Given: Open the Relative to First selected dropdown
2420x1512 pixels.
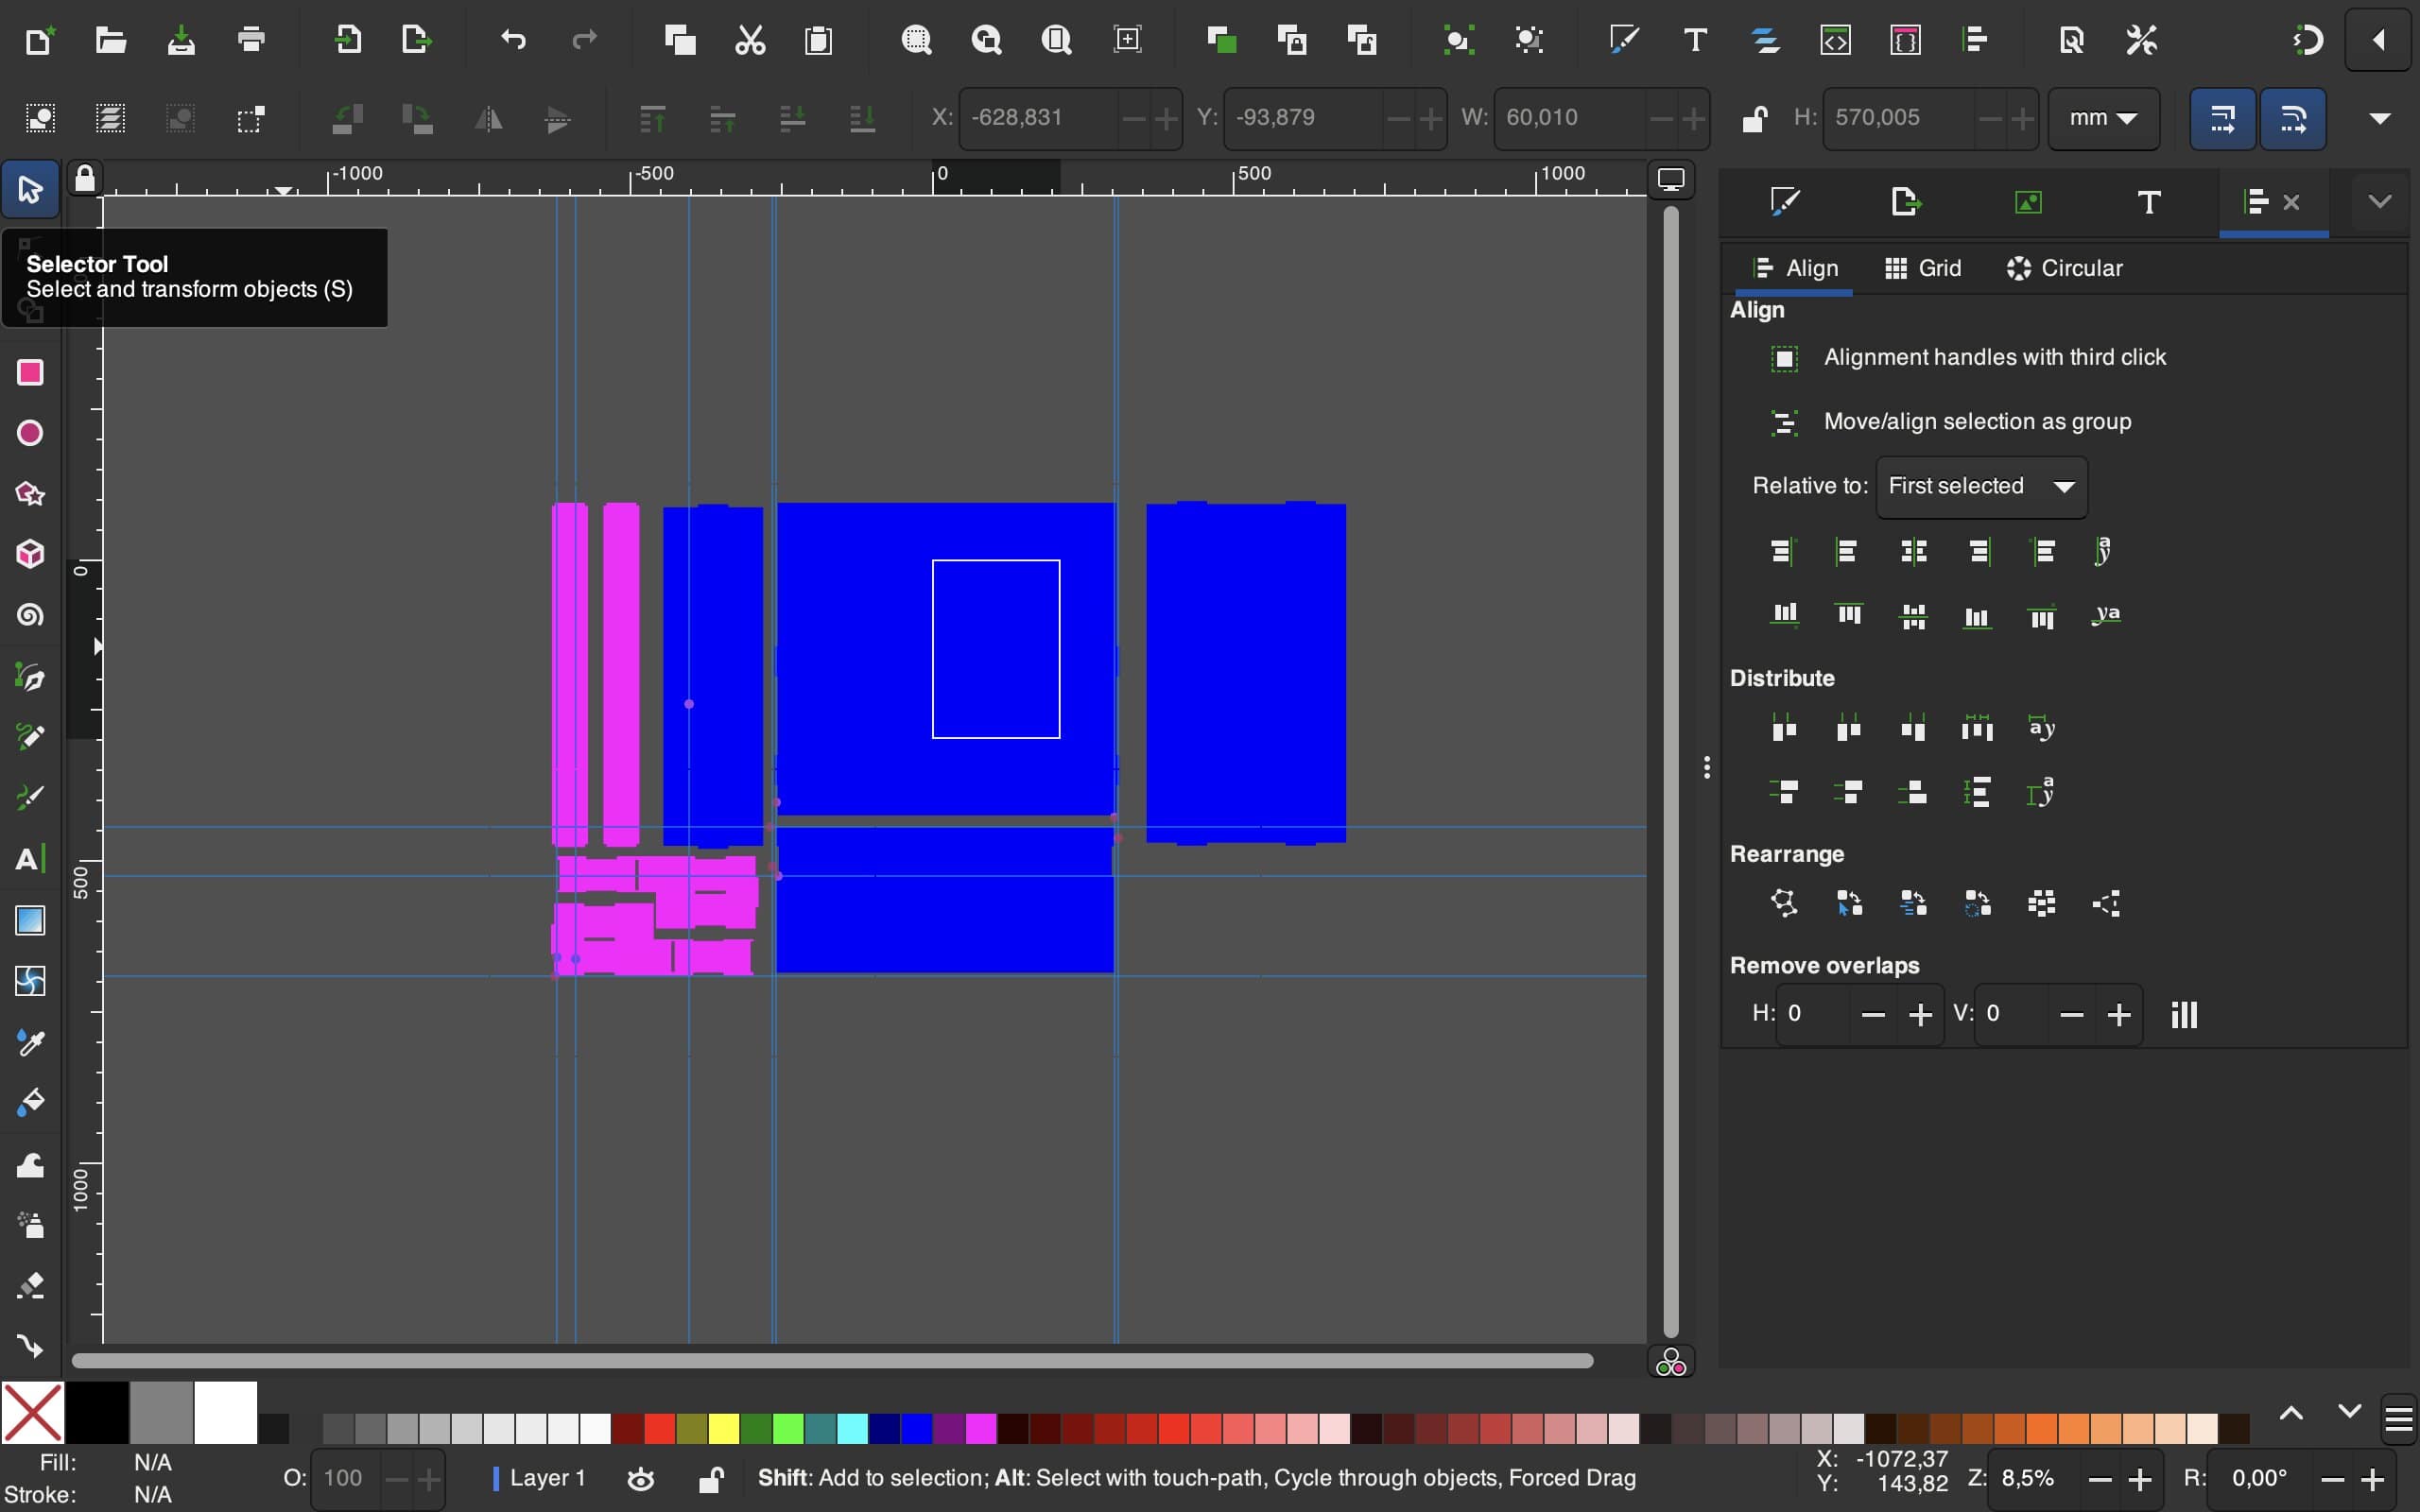Looking at the screenshot, I should [x=1981, y=487].
